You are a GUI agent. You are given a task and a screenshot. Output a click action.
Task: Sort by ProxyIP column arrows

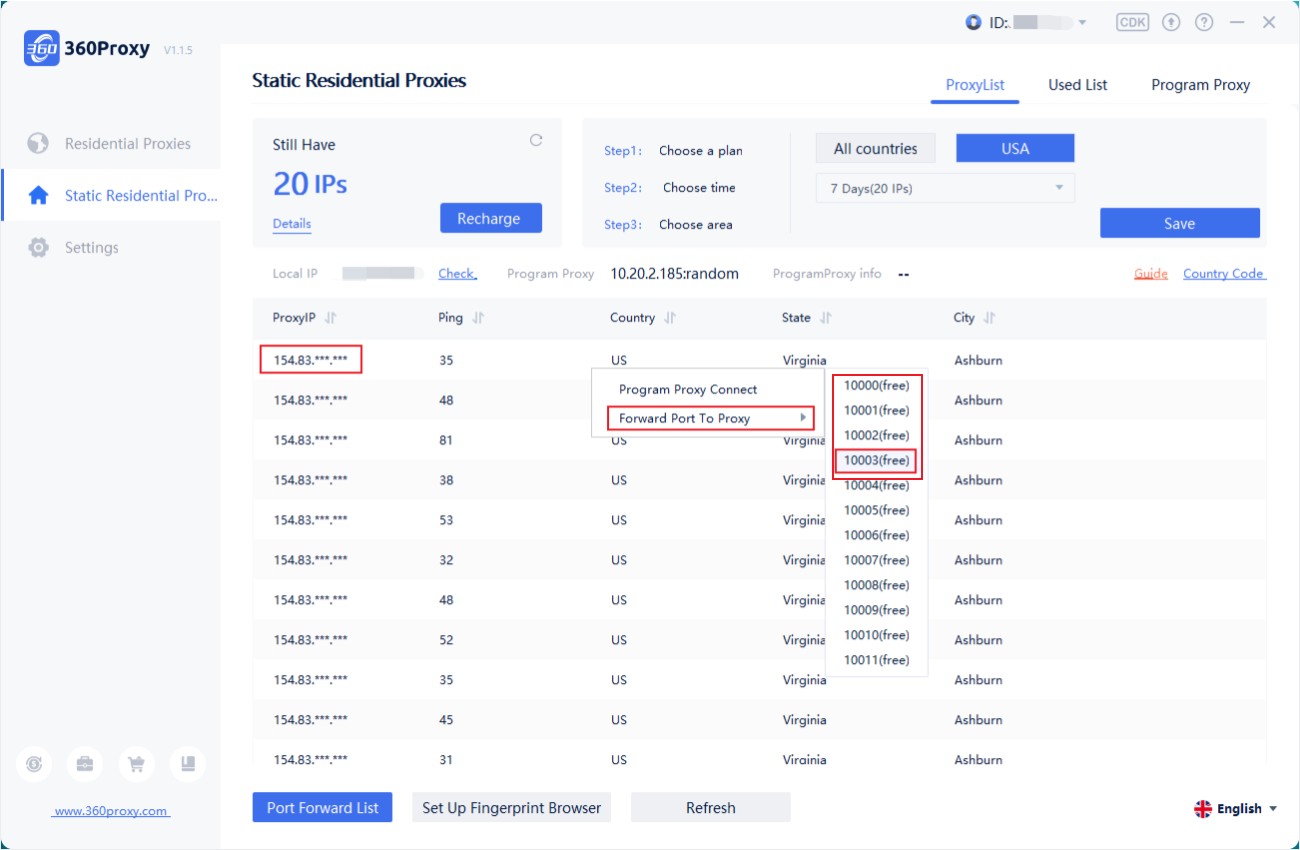pyautogui.click(x=331, y=318)
